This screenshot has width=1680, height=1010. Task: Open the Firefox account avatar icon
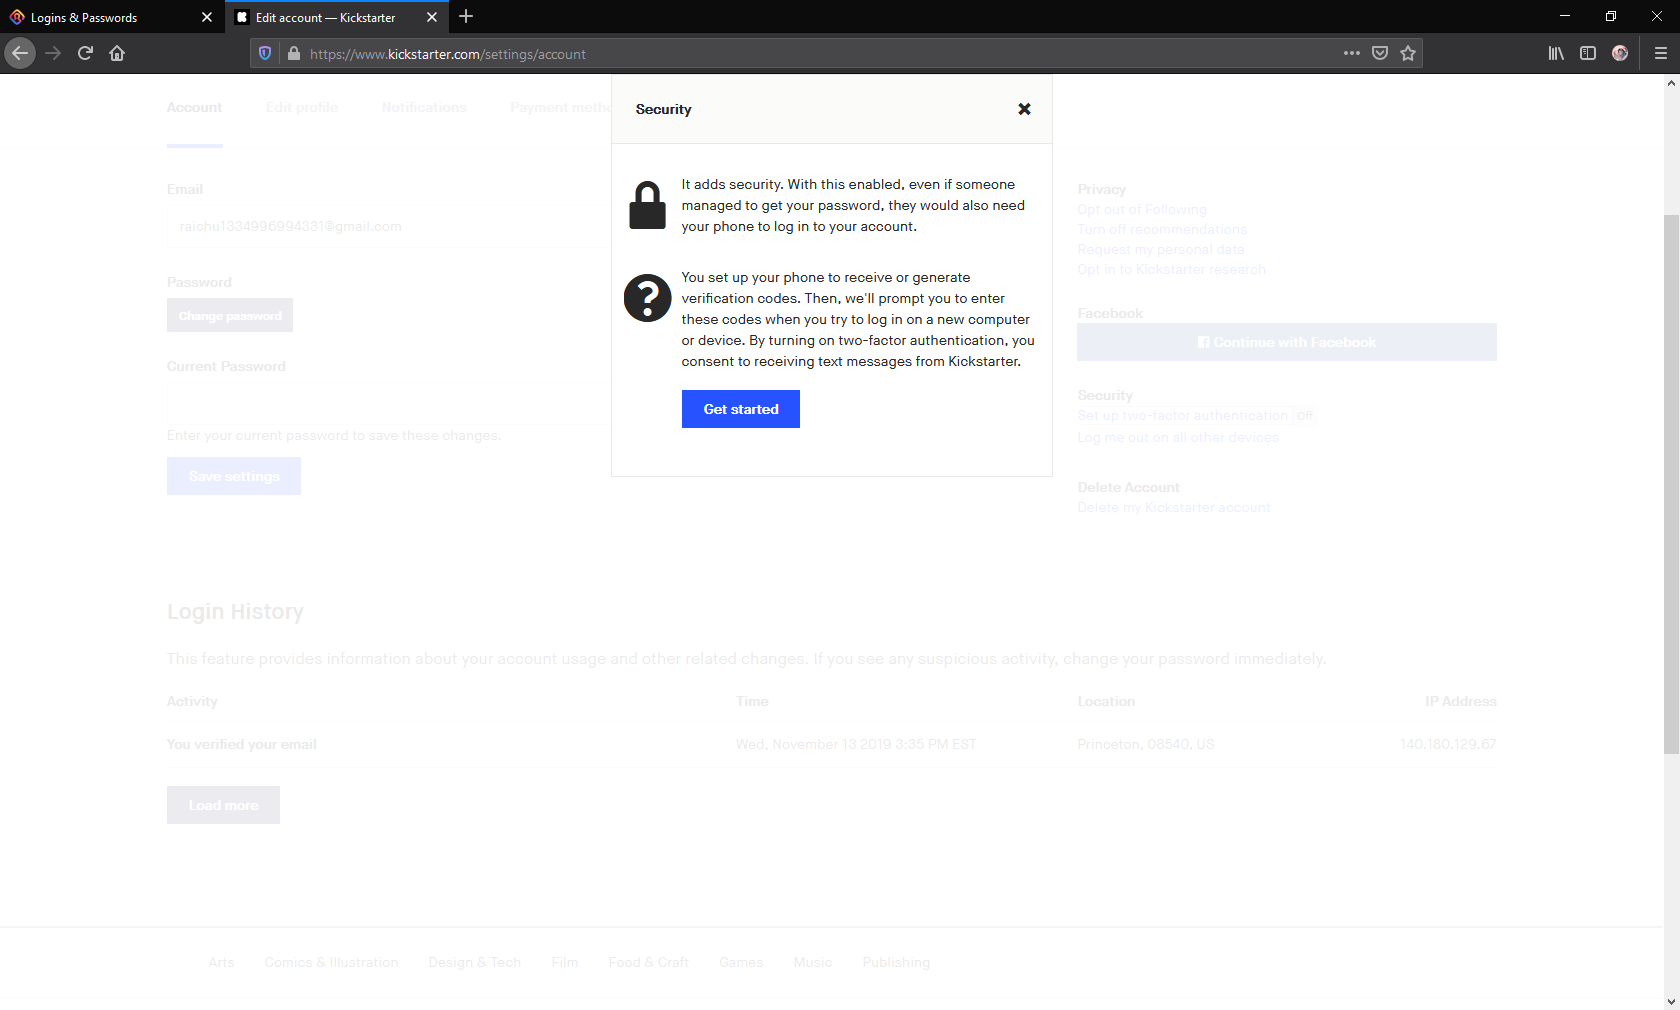1620,53
